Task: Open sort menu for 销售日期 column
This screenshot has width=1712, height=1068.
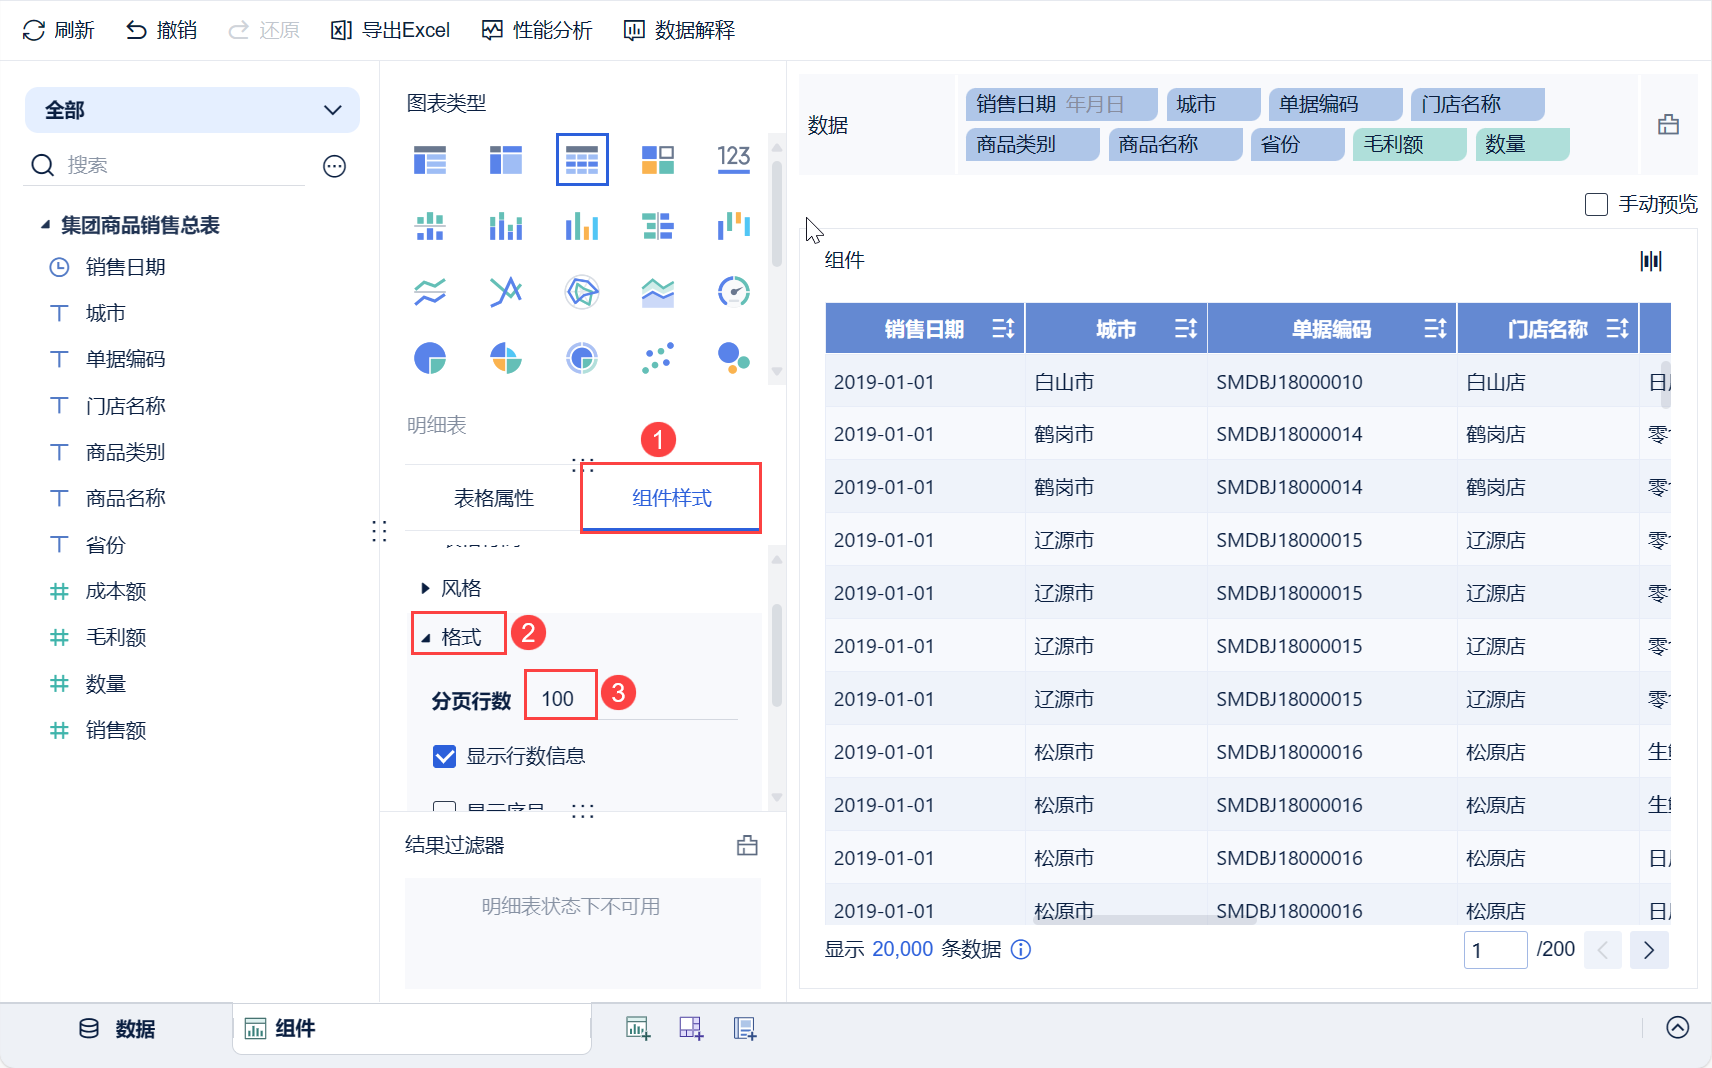Action: 1003,329
